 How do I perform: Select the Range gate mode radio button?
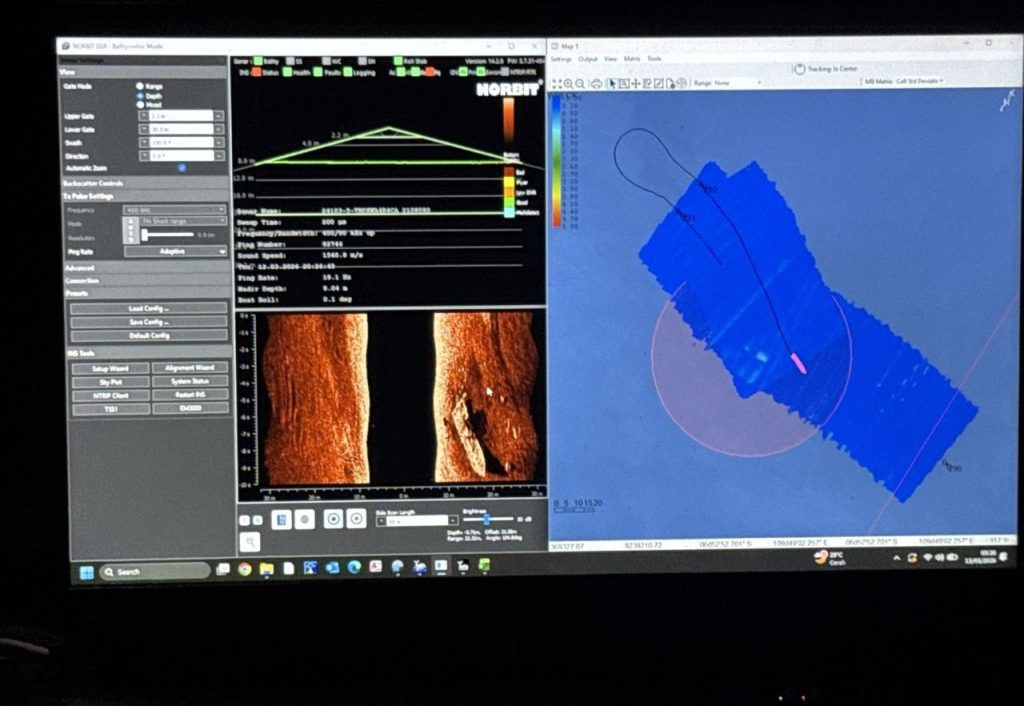[x=139, y=86]
